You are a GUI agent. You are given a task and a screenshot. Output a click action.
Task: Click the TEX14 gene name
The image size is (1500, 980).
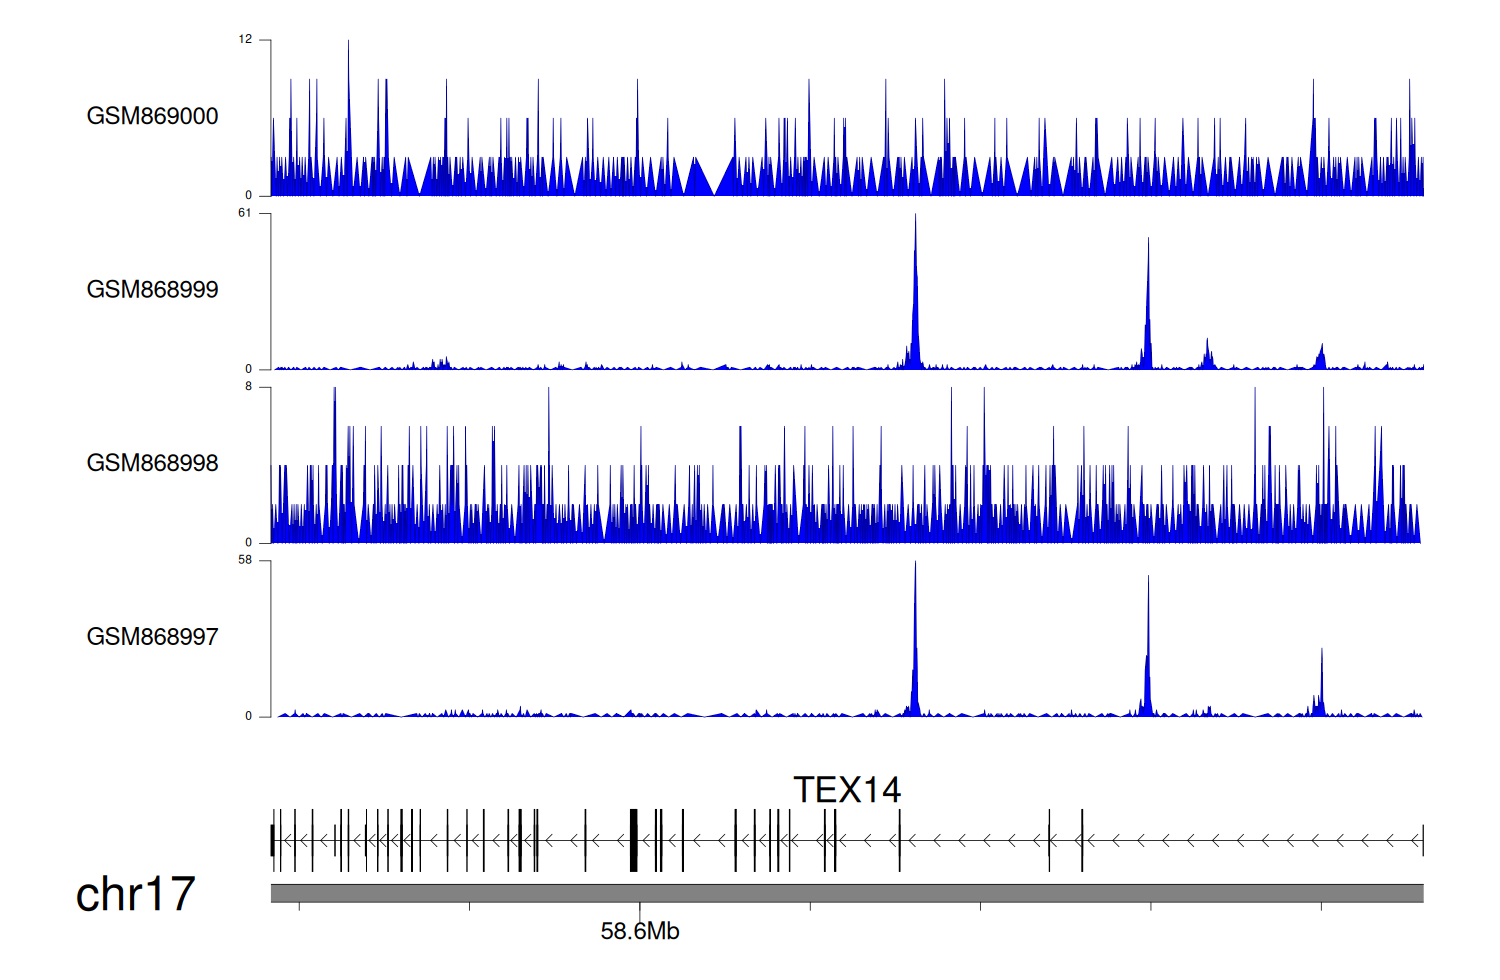click(x=846, y=790)
